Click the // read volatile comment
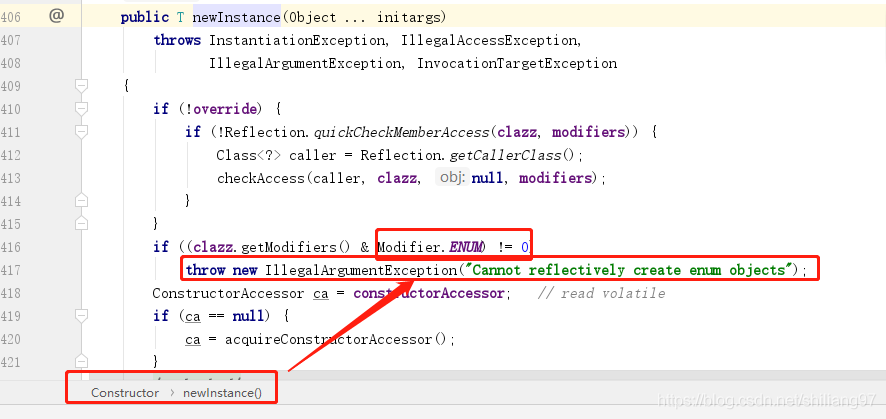 pos(601,293)
